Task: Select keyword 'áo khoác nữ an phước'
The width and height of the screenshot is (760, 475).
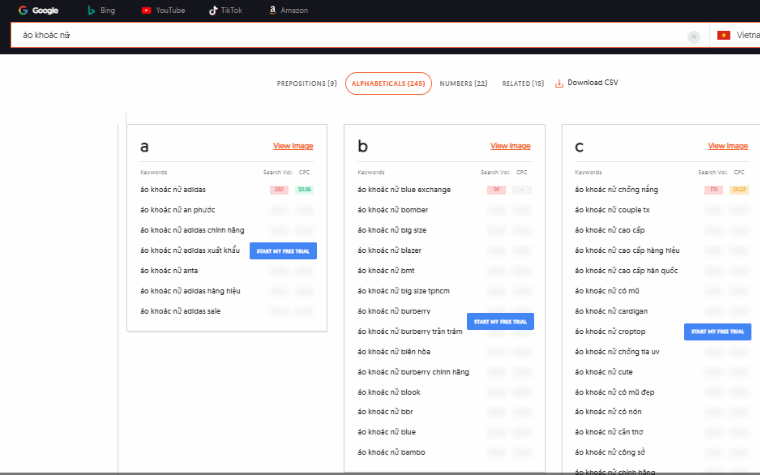Action: 178,210
